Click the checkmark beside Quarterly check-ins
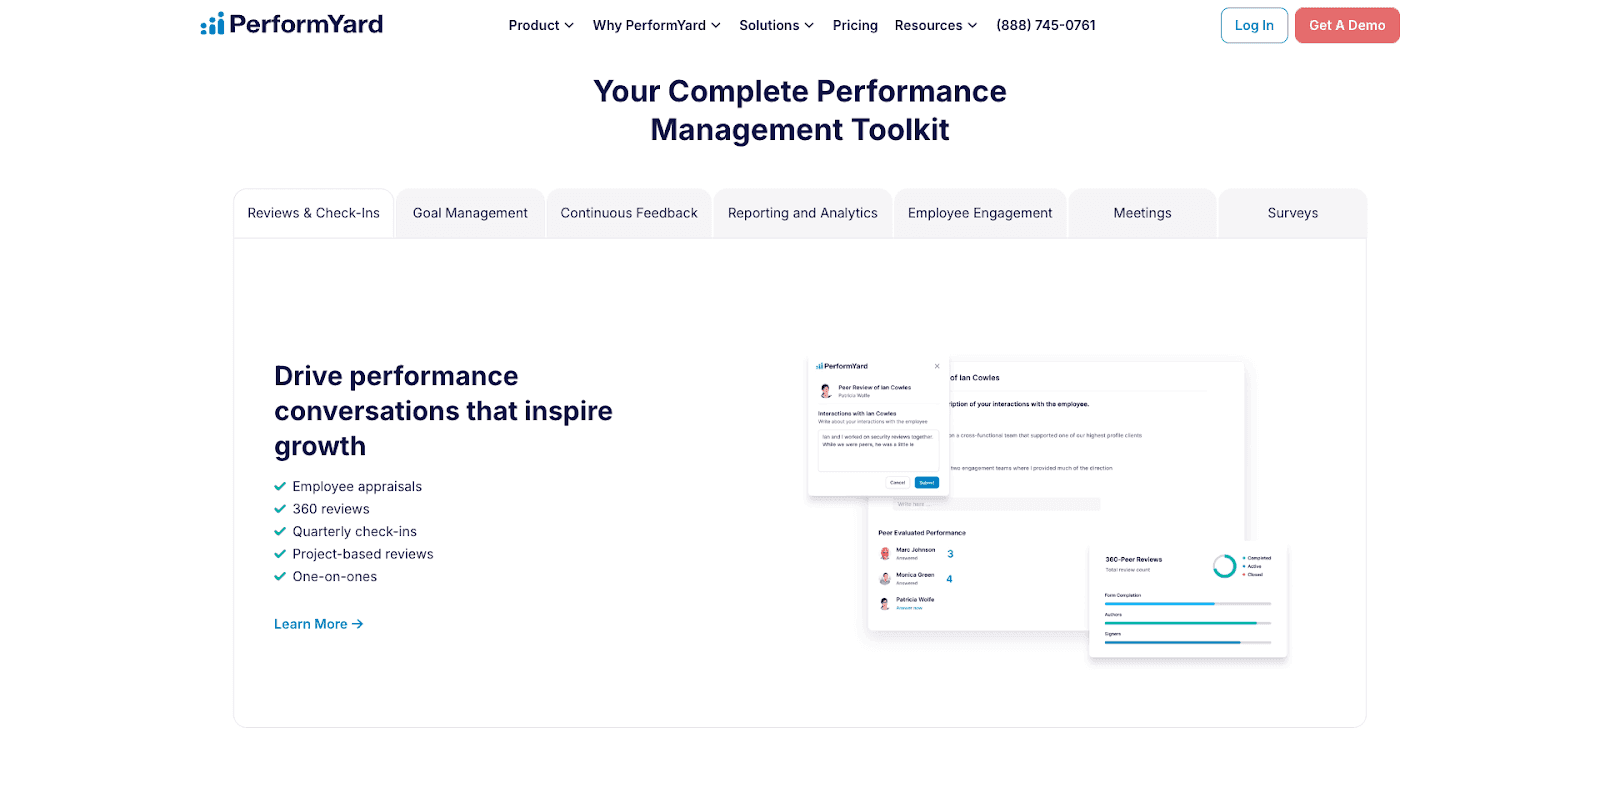Viewport: 1600px width, 788px height. click(280, 532)
